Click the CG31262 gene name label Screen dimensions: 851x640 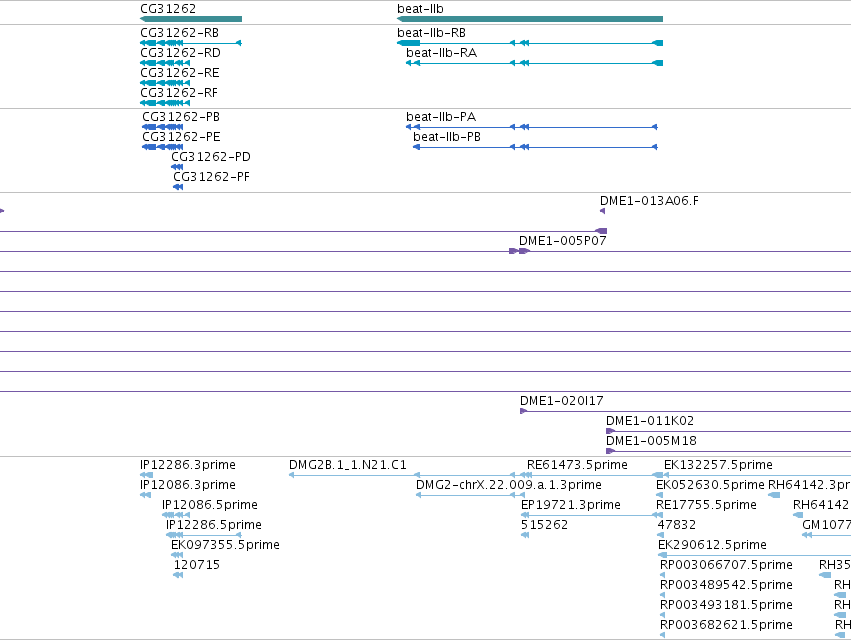tap(168, 9)
